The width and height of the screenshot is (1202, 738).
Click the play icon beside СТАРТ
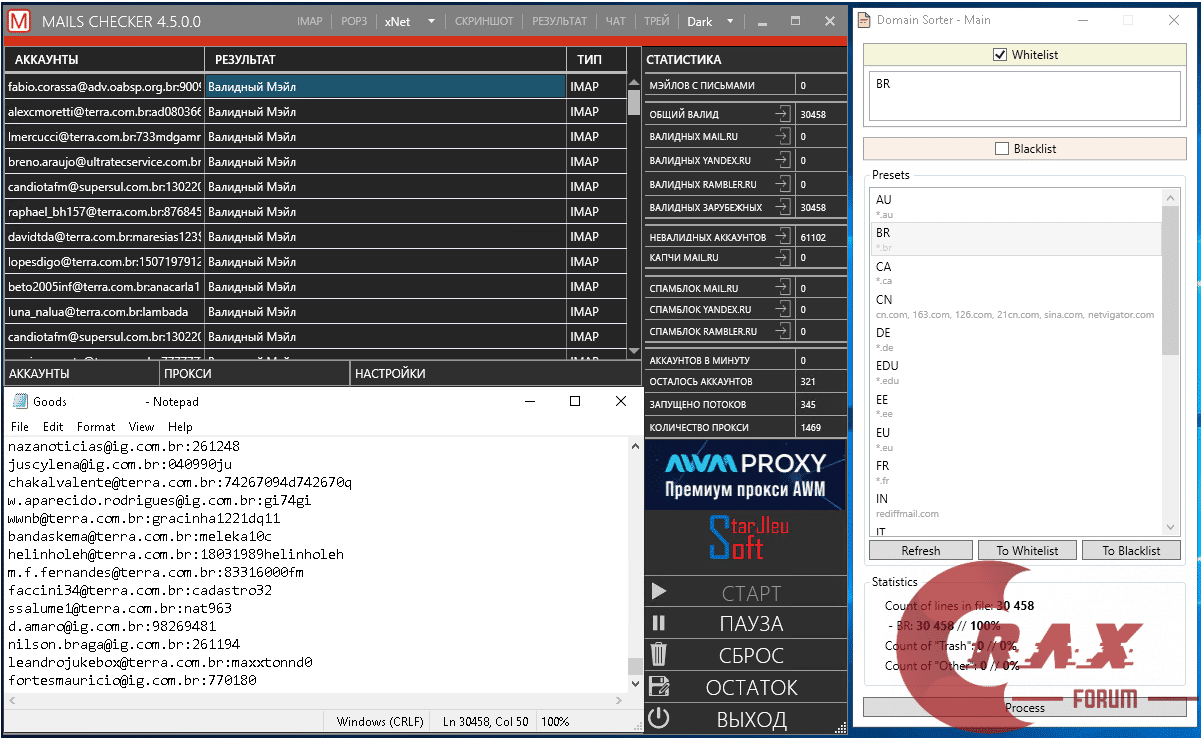tap(659, 592)
